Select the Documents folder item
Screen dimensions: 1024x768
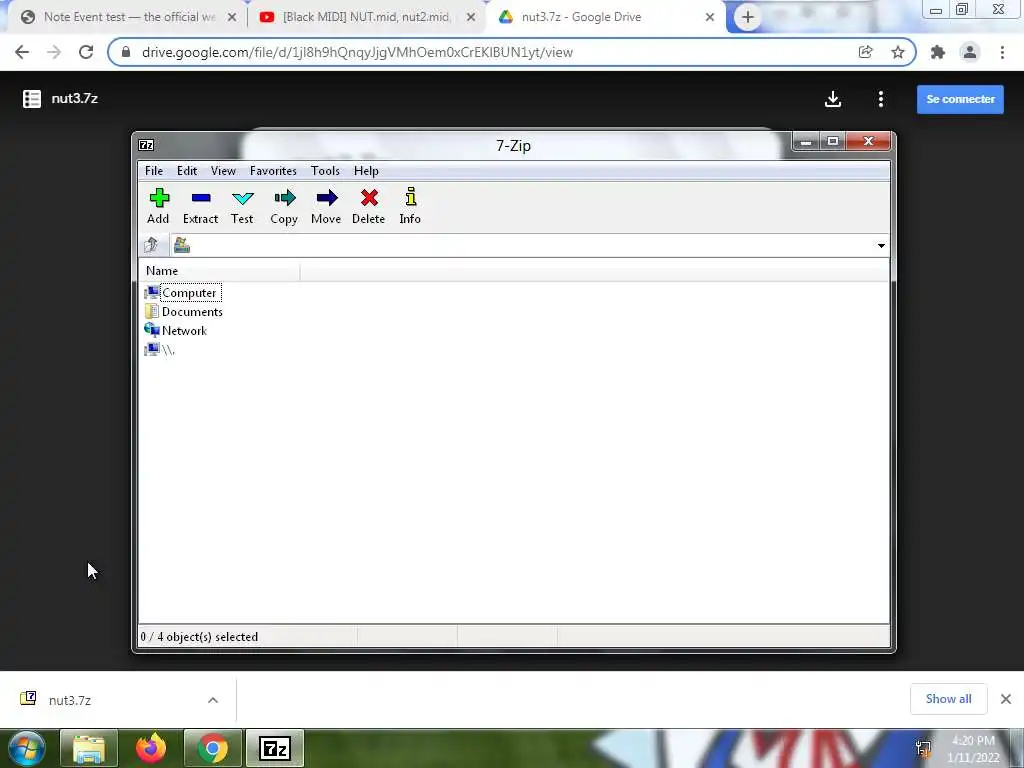click(x=184, y=312)
